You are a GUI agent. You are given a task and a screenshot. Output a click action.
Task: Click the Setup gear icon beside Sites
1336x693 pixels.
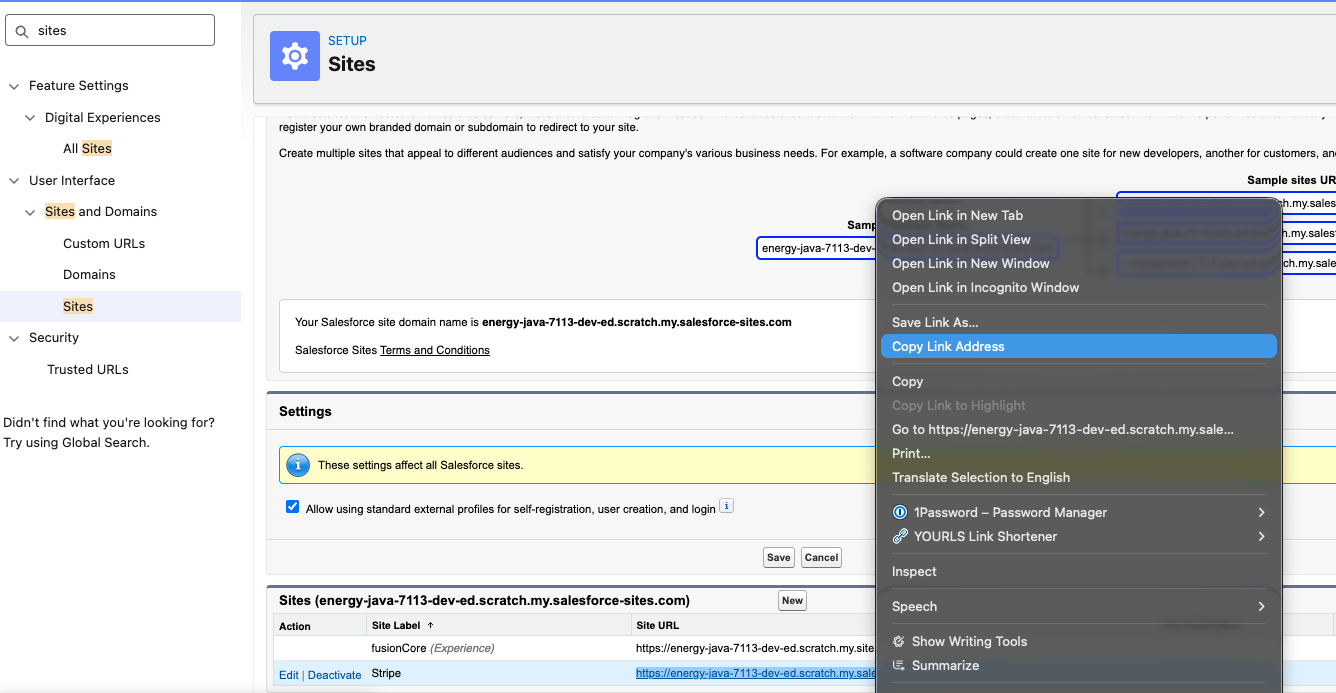[x=295, y=56]
